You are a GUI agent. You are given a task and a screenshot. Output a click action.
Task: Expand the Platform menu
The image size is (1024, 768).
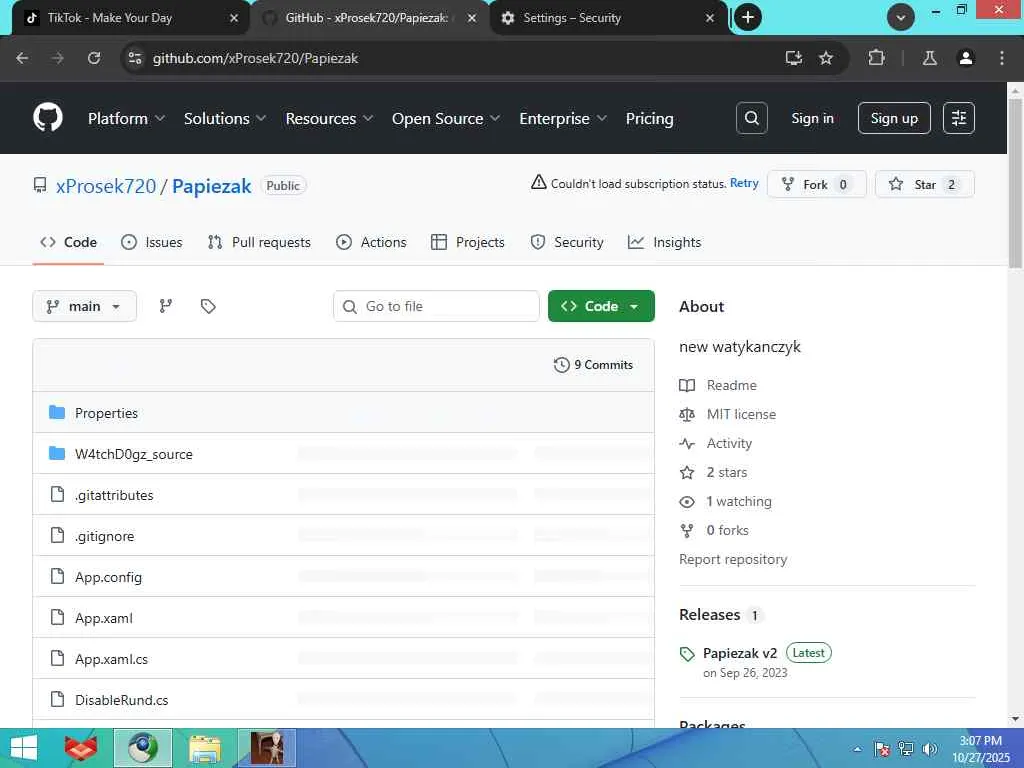pyautogui.click(x=127, y=118)
